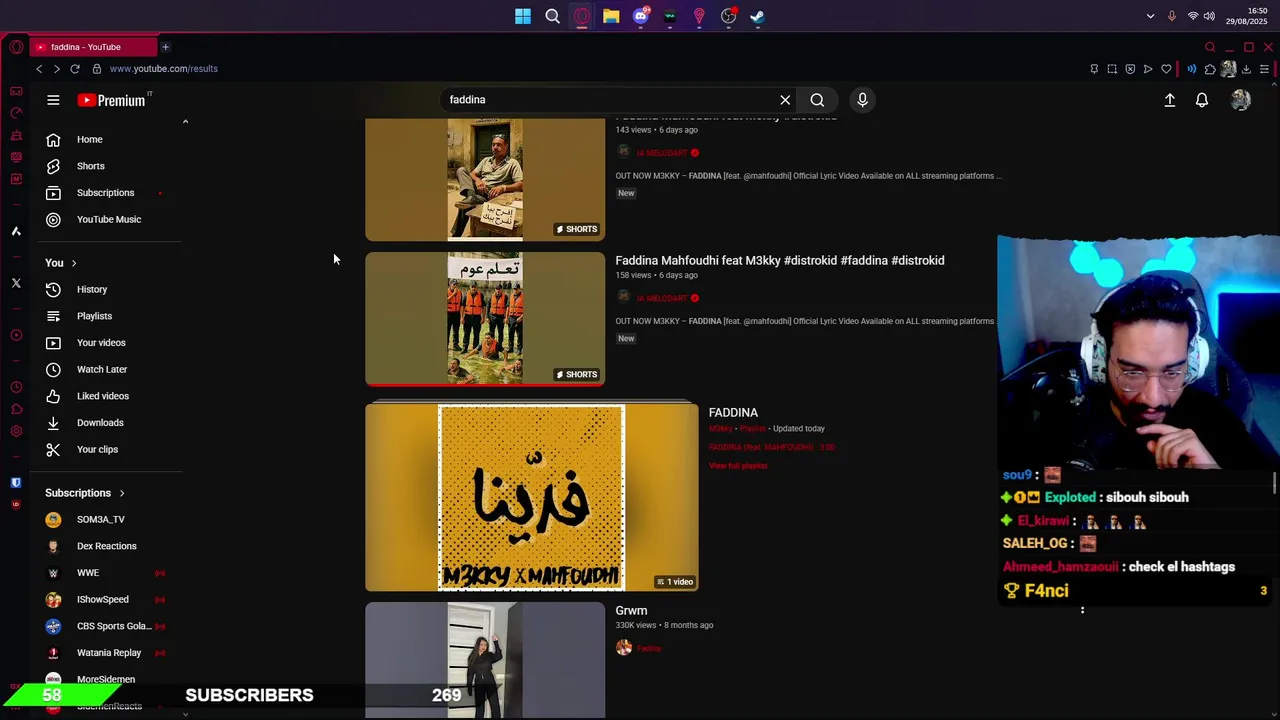Click the YouTube Premium logo
The width and height of the screenshot is (1280, 720).
coord(111,100)
